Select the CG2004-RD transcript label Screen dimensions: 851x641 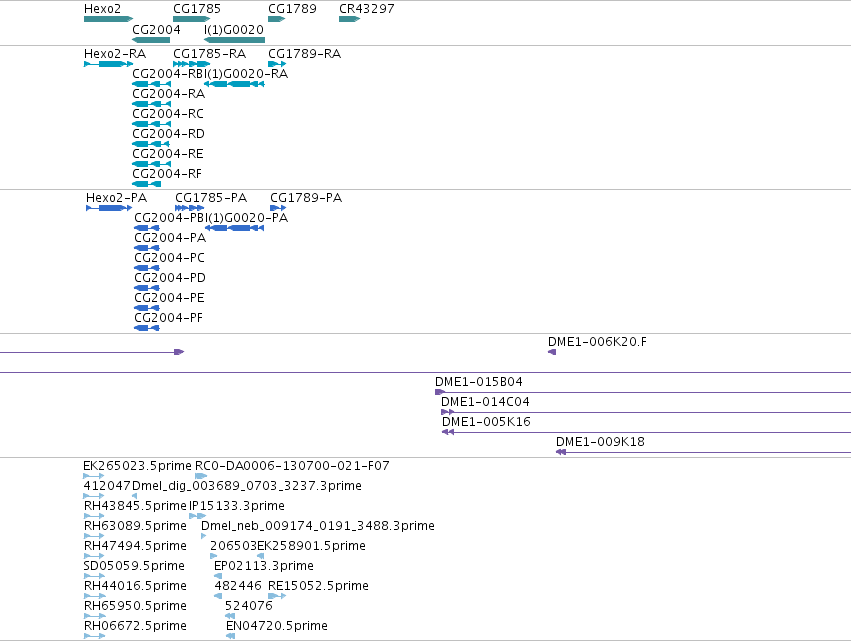pyautogui.click(x=169, y=134)
